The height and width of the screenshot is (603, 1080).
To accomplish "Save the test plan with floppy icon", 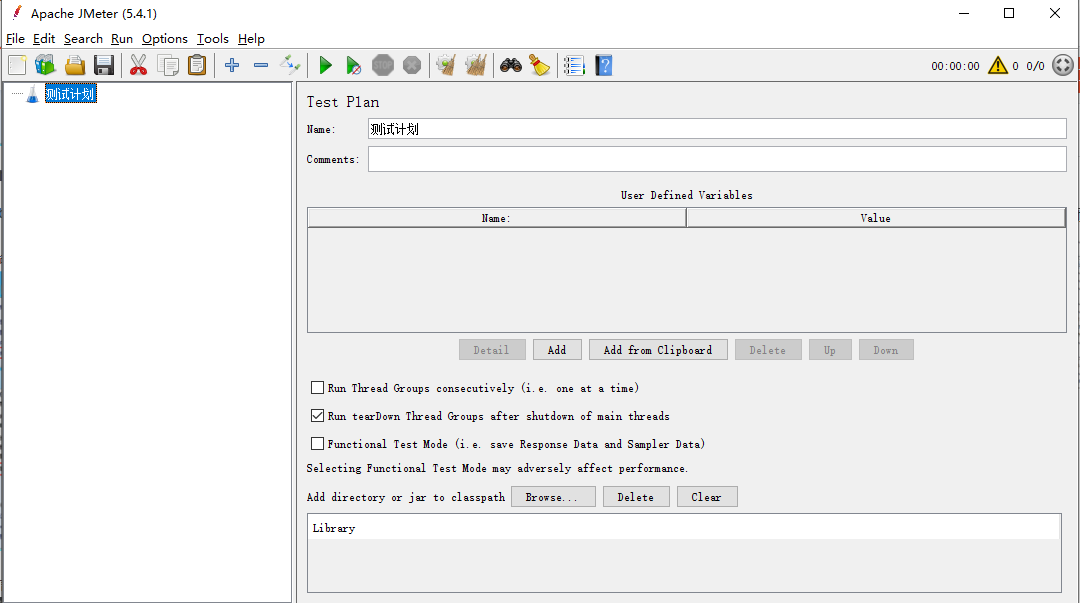I will click(x=104, y=65).
